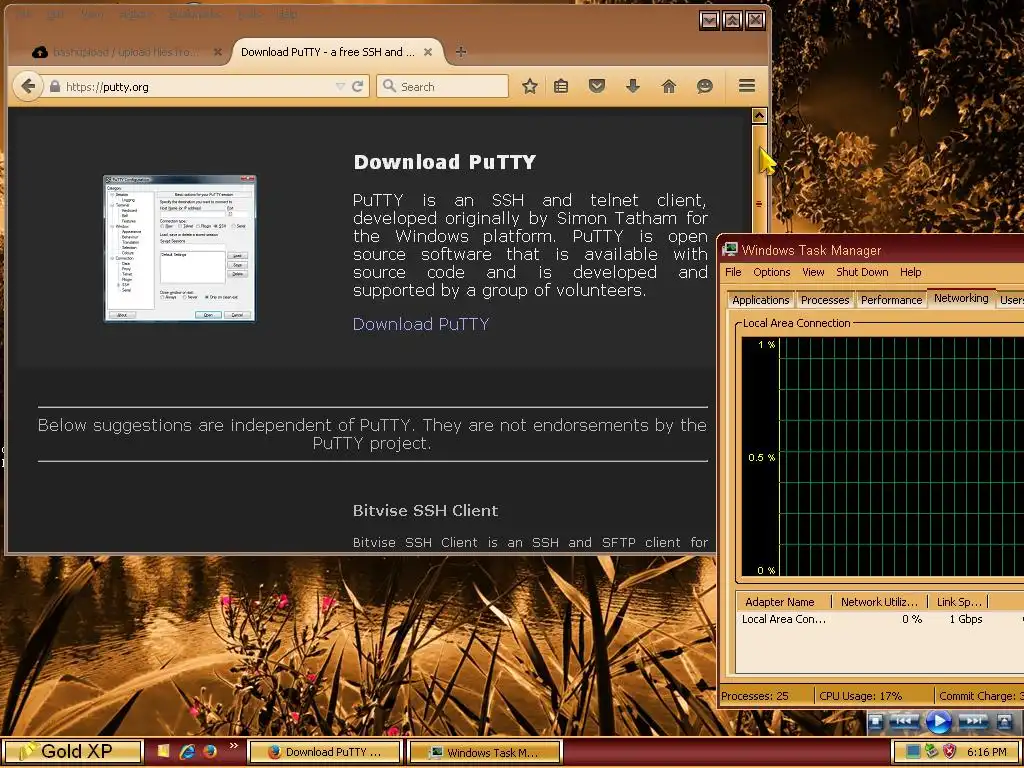This screenshot has width=1024, height=768.
Task: Click Processes: 25 in status bar
Action: [754, 696]
